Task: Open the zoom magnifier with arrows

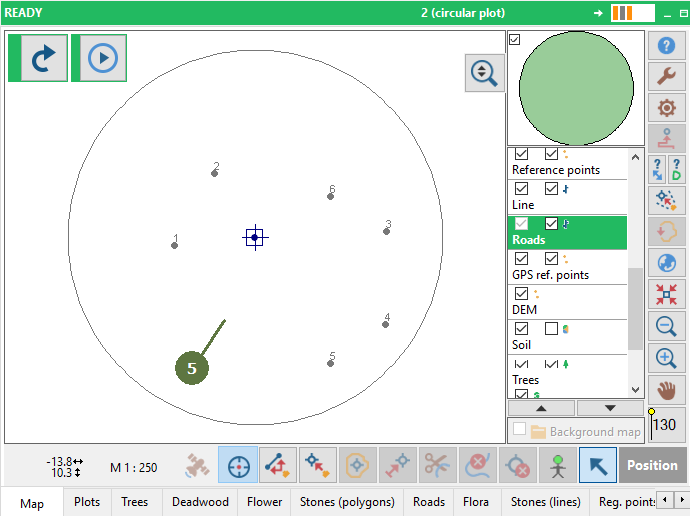Action: click(484, 73)
